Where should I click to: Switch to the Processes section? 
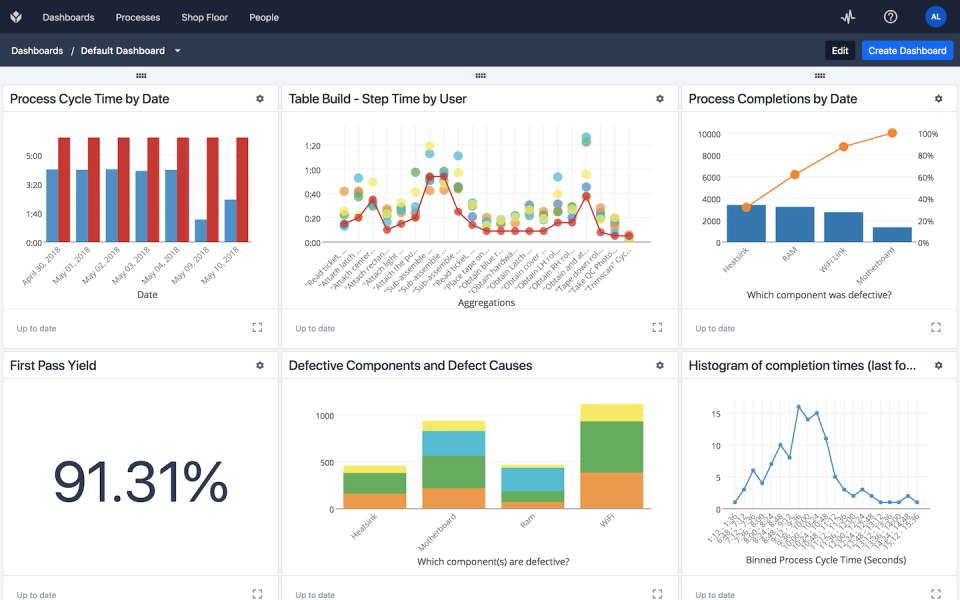[137, 17]
